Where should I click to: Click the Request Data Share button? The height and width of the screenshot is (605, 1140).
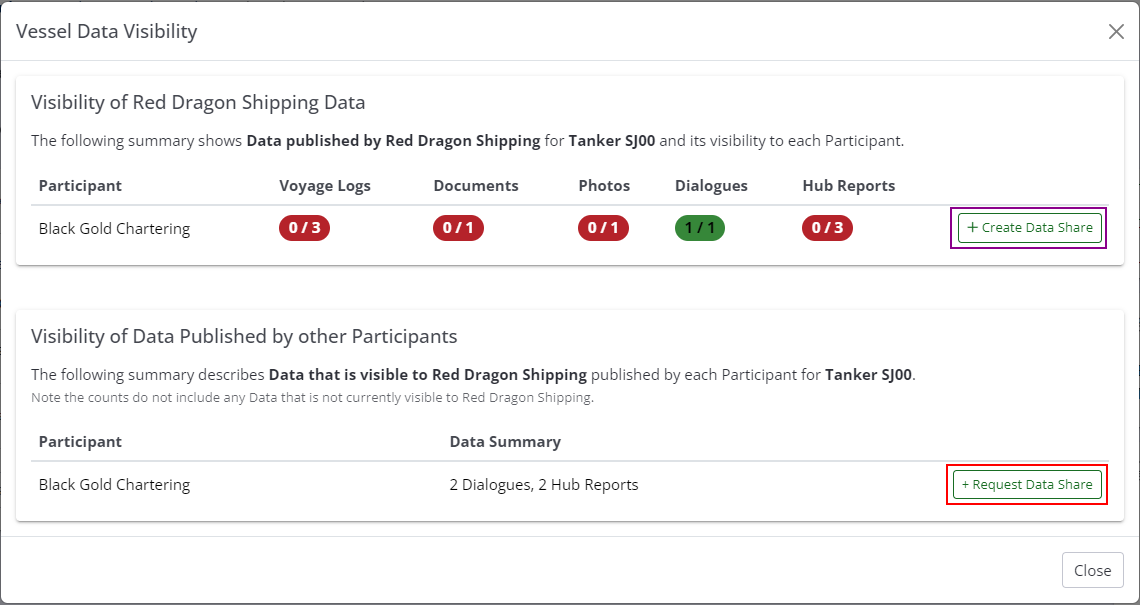pyautogui.click(x=1027, y=485)
